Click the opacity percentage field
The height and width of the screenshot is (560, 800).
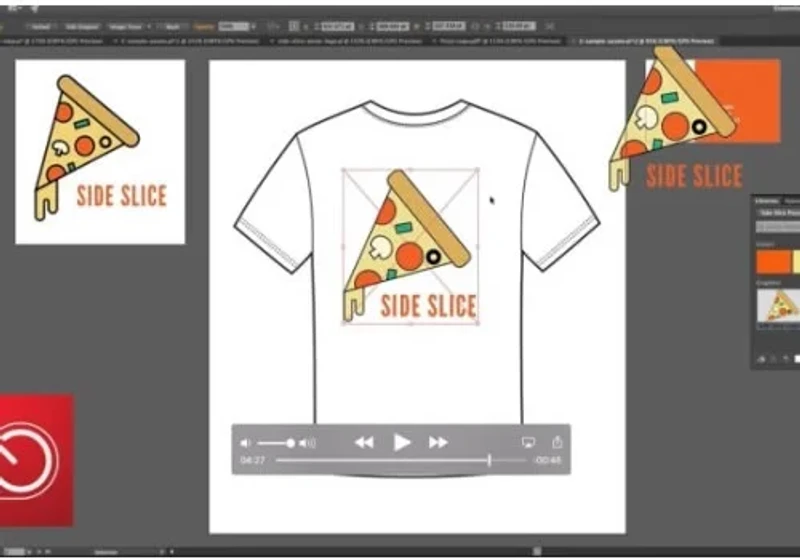coord(234,27)
